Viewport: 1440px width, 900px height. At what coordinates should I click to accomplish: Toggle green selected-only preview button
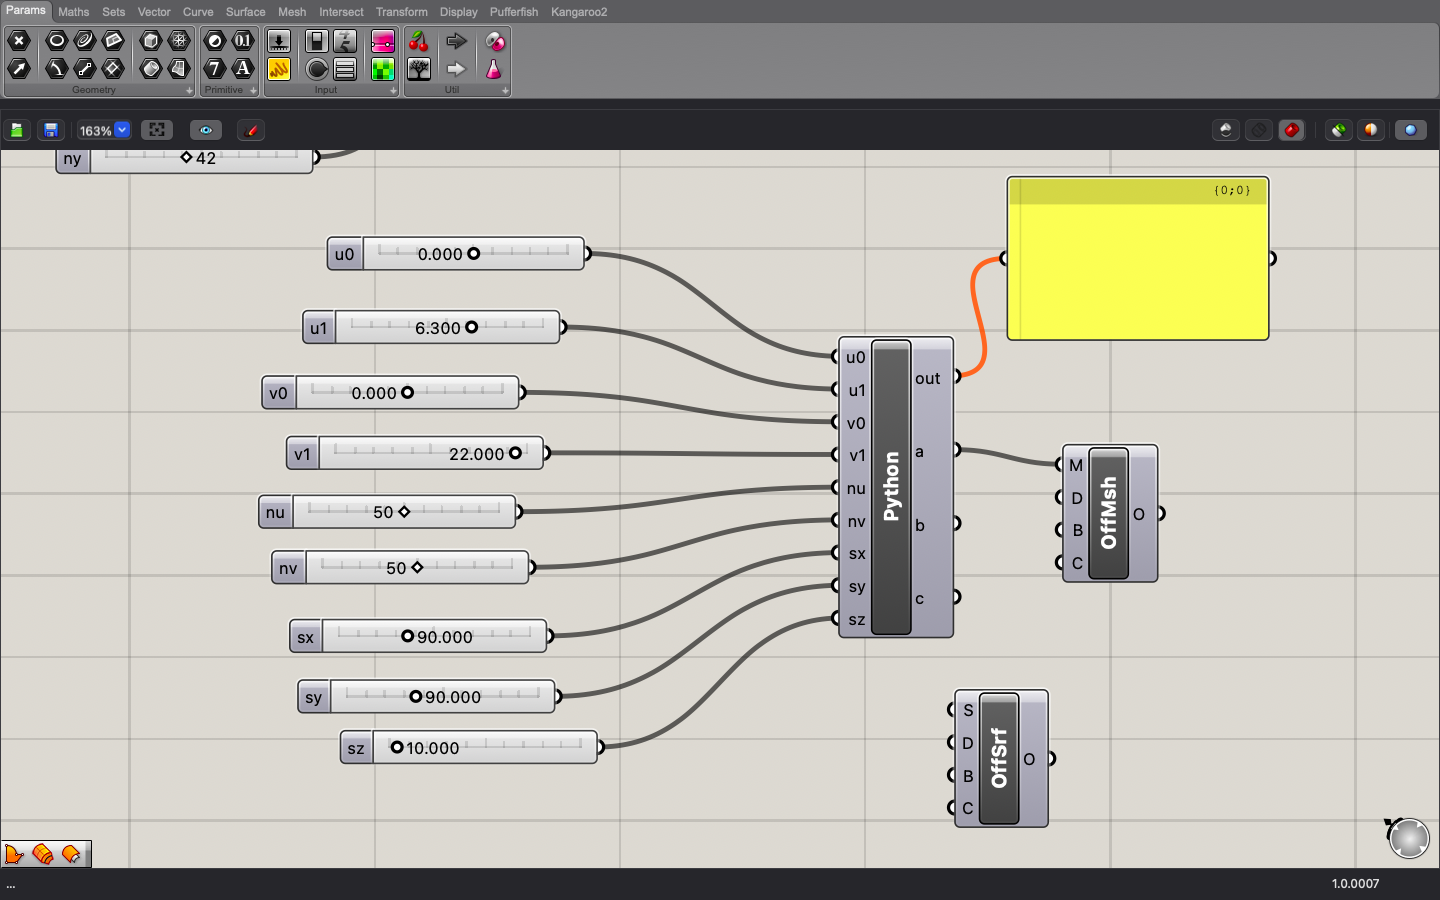(1339, 130)
